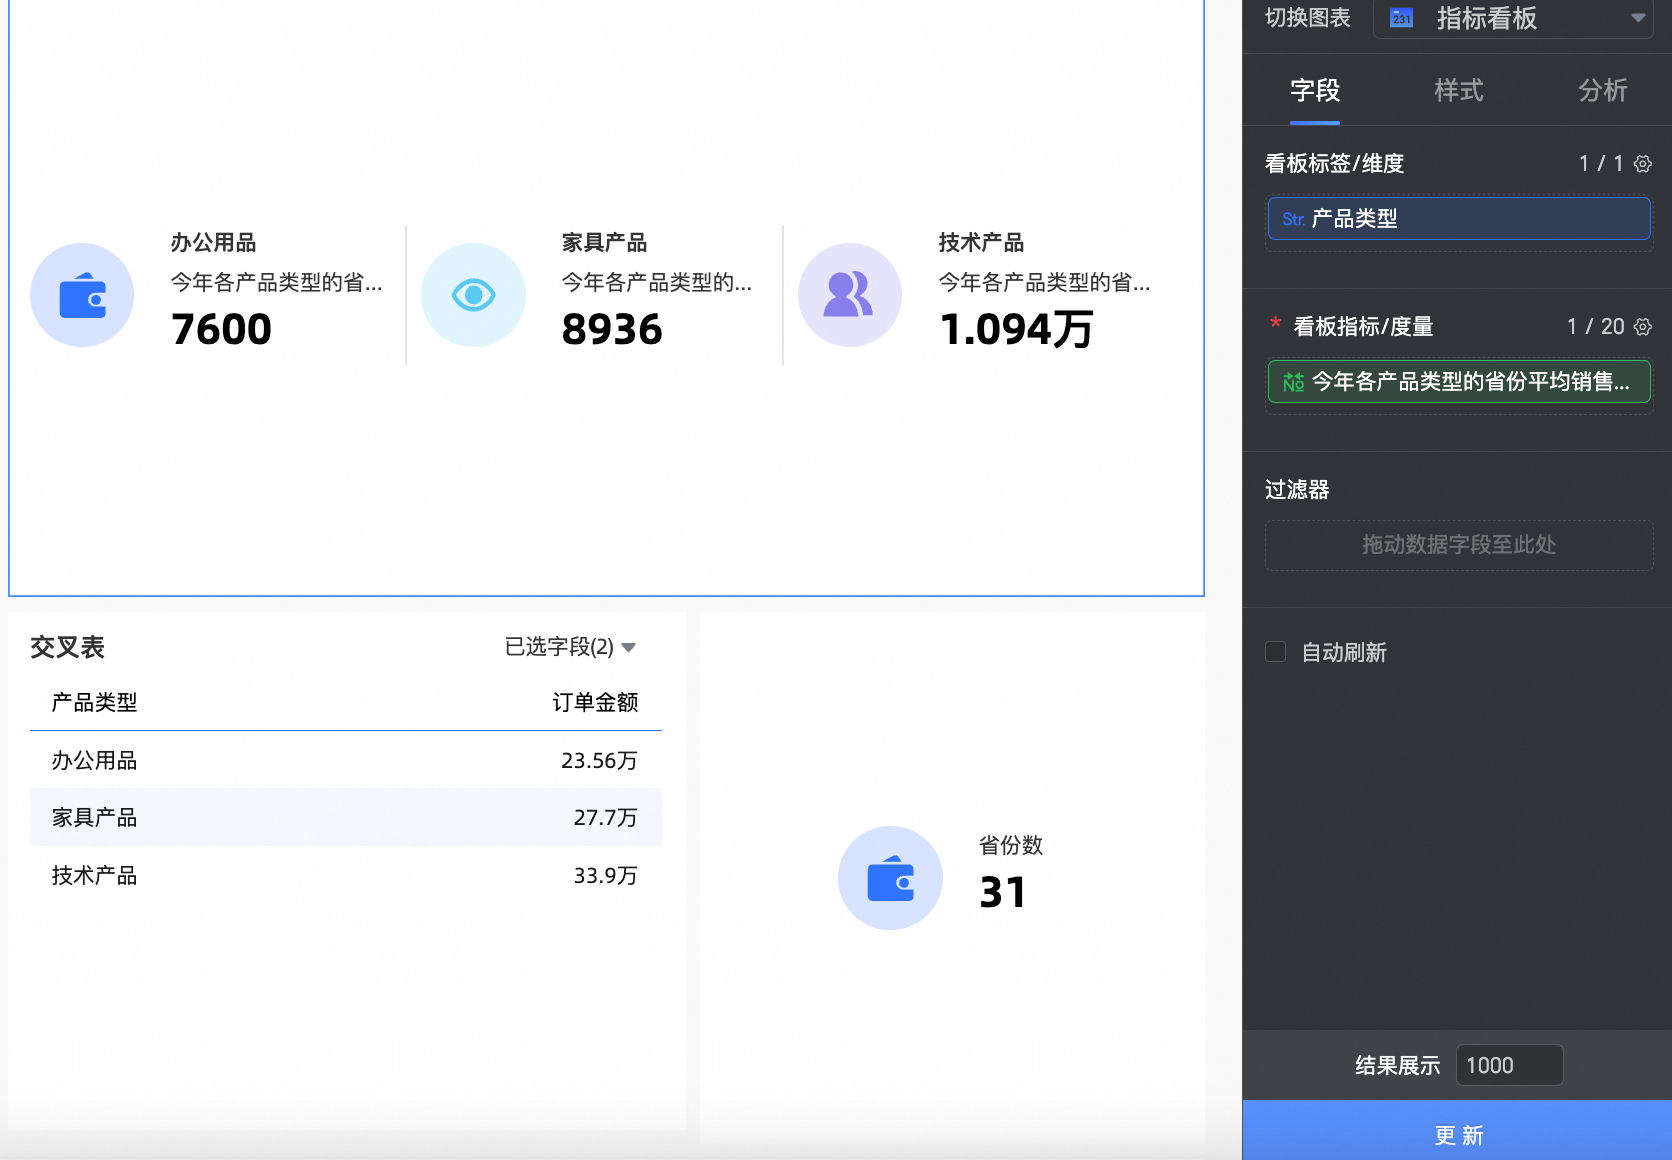Click the 8936 KPI value
The width and height of the screenshot is (1672, 1160).
(x=612, y=329)
